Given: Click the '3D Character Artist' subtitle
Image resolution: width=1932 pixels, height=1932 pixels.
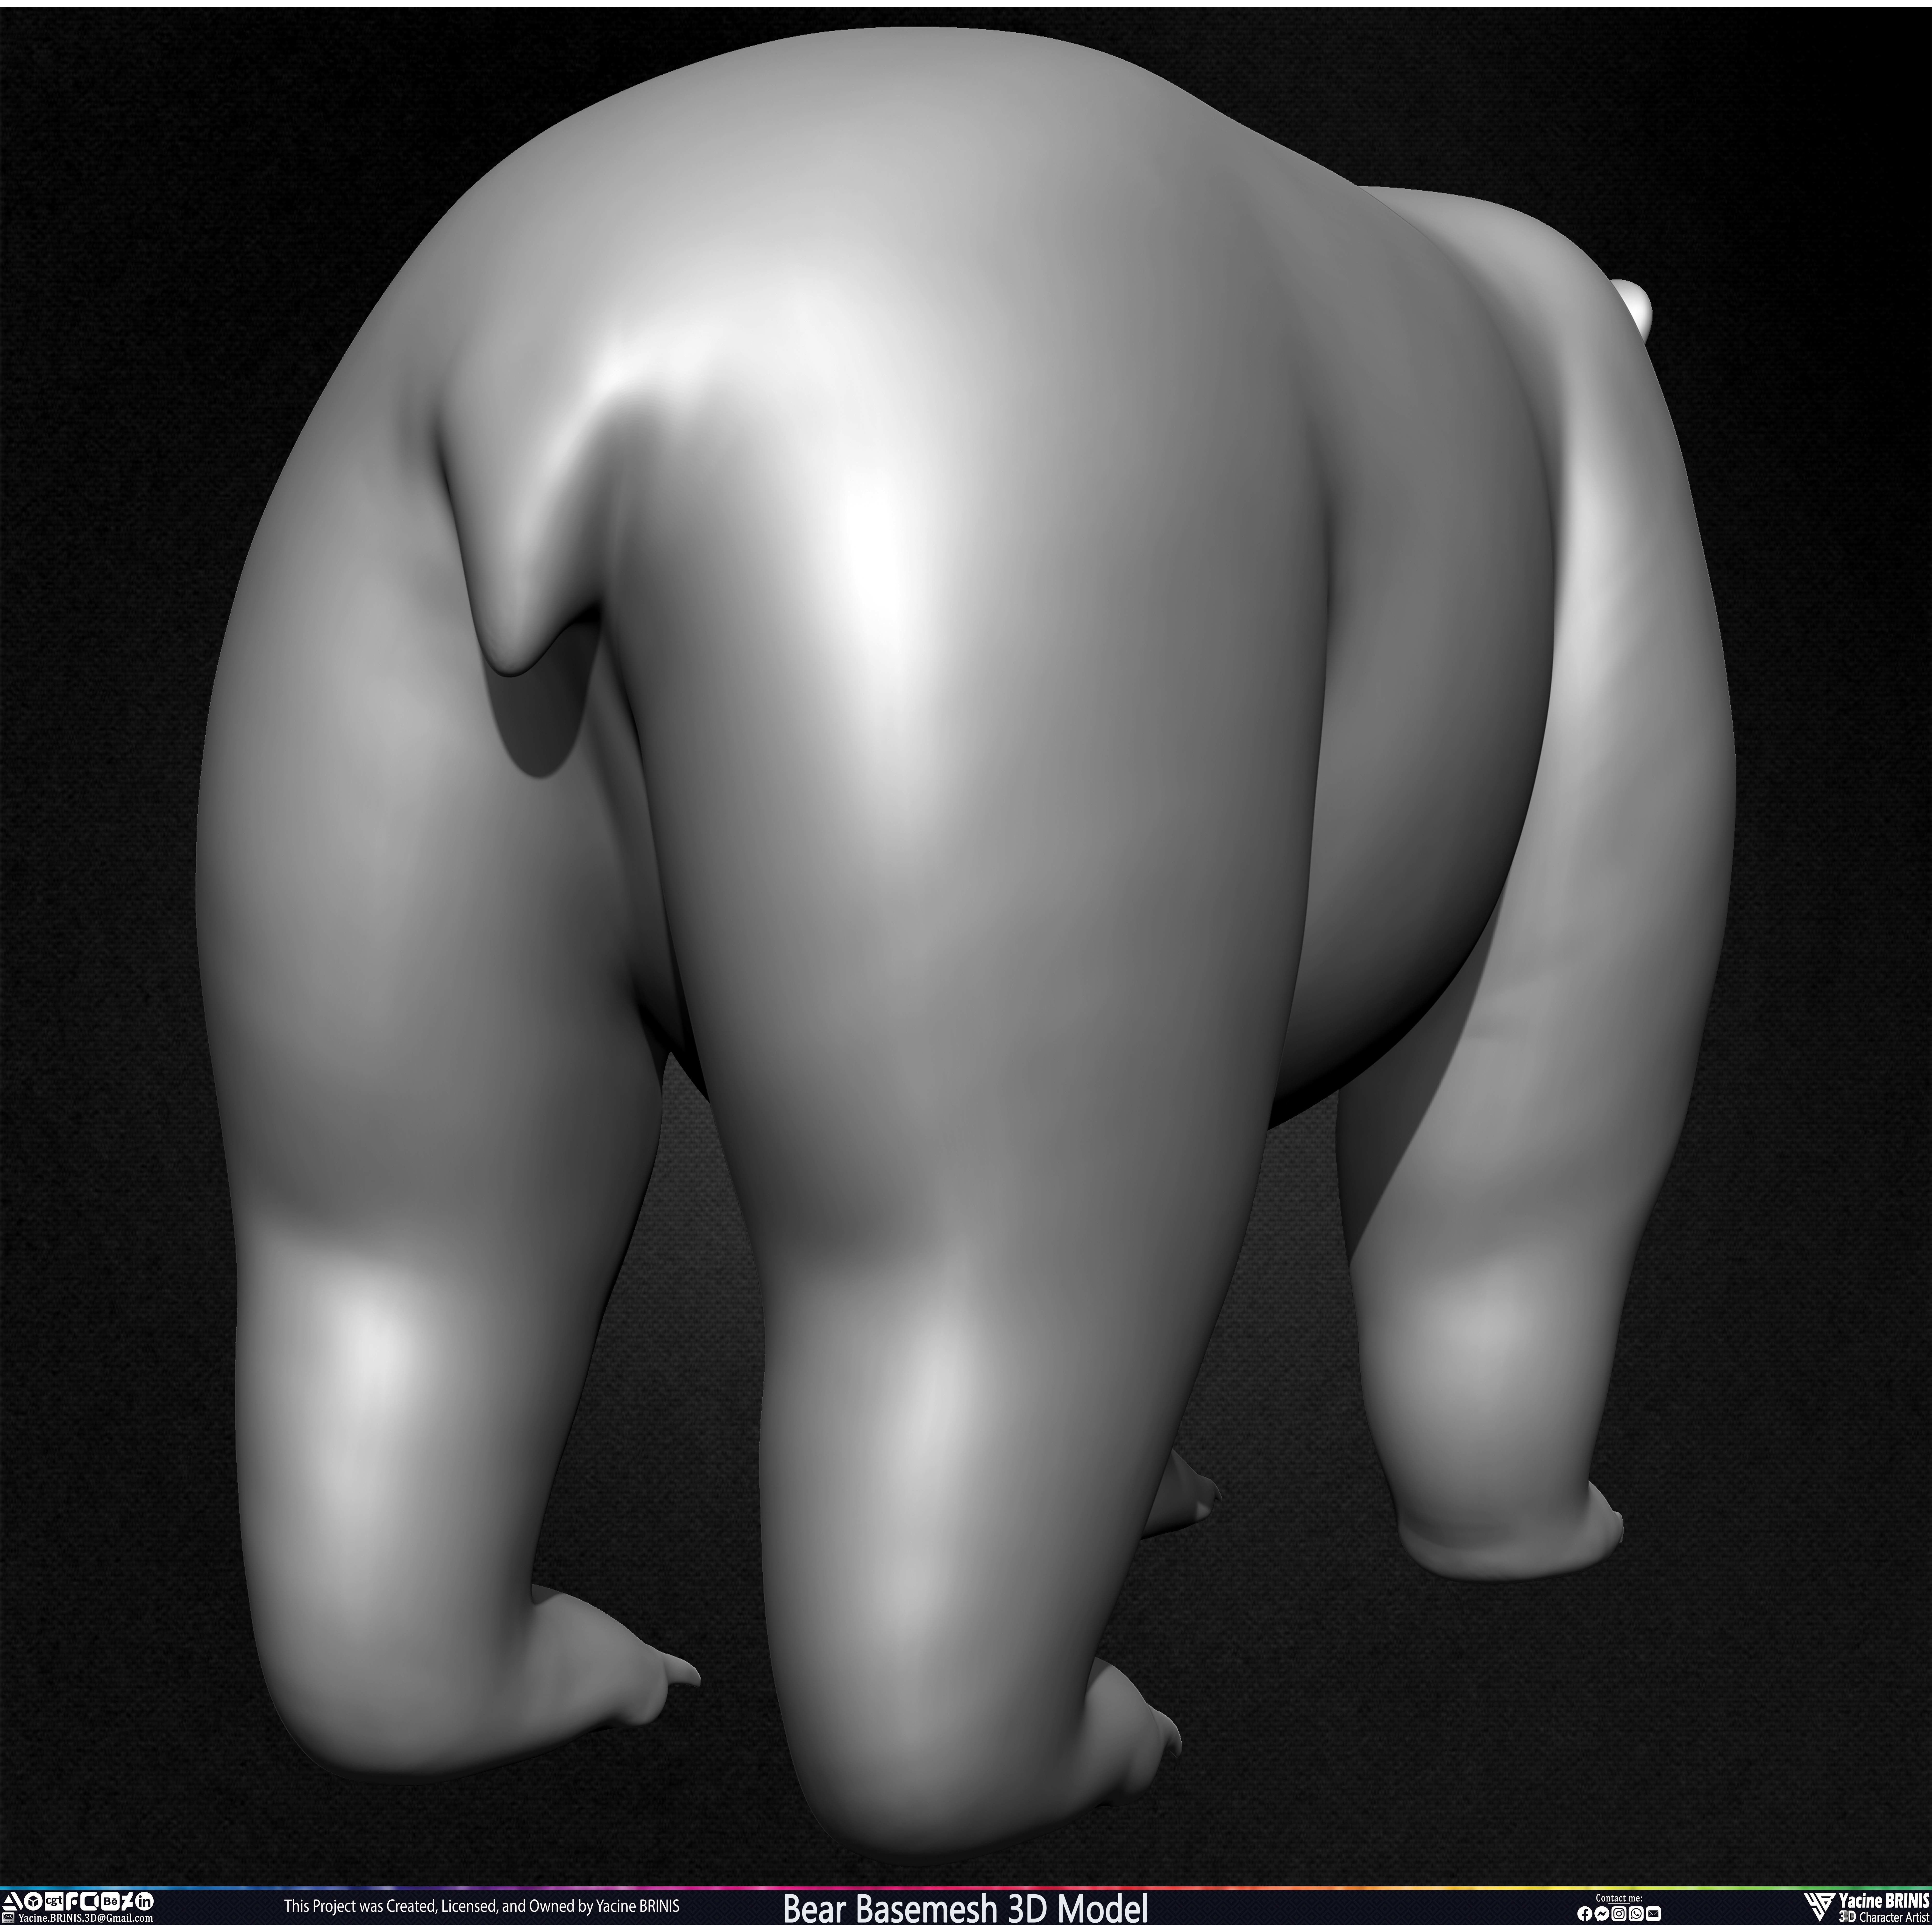Looking at the screenshot, I should pyautogui.click(x=1884, y=1916).
